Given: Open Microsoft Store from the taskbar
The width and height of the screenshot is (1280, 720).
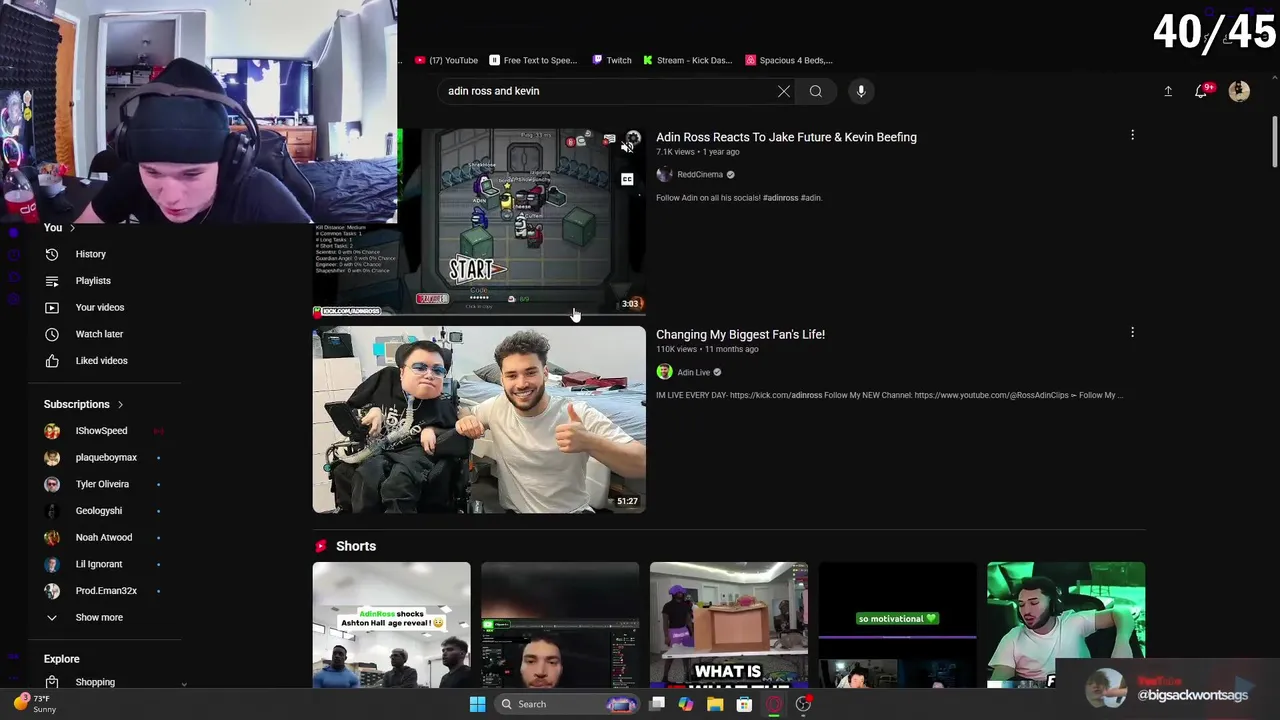Looking at the screenshot, I should (x=744, y=704).
